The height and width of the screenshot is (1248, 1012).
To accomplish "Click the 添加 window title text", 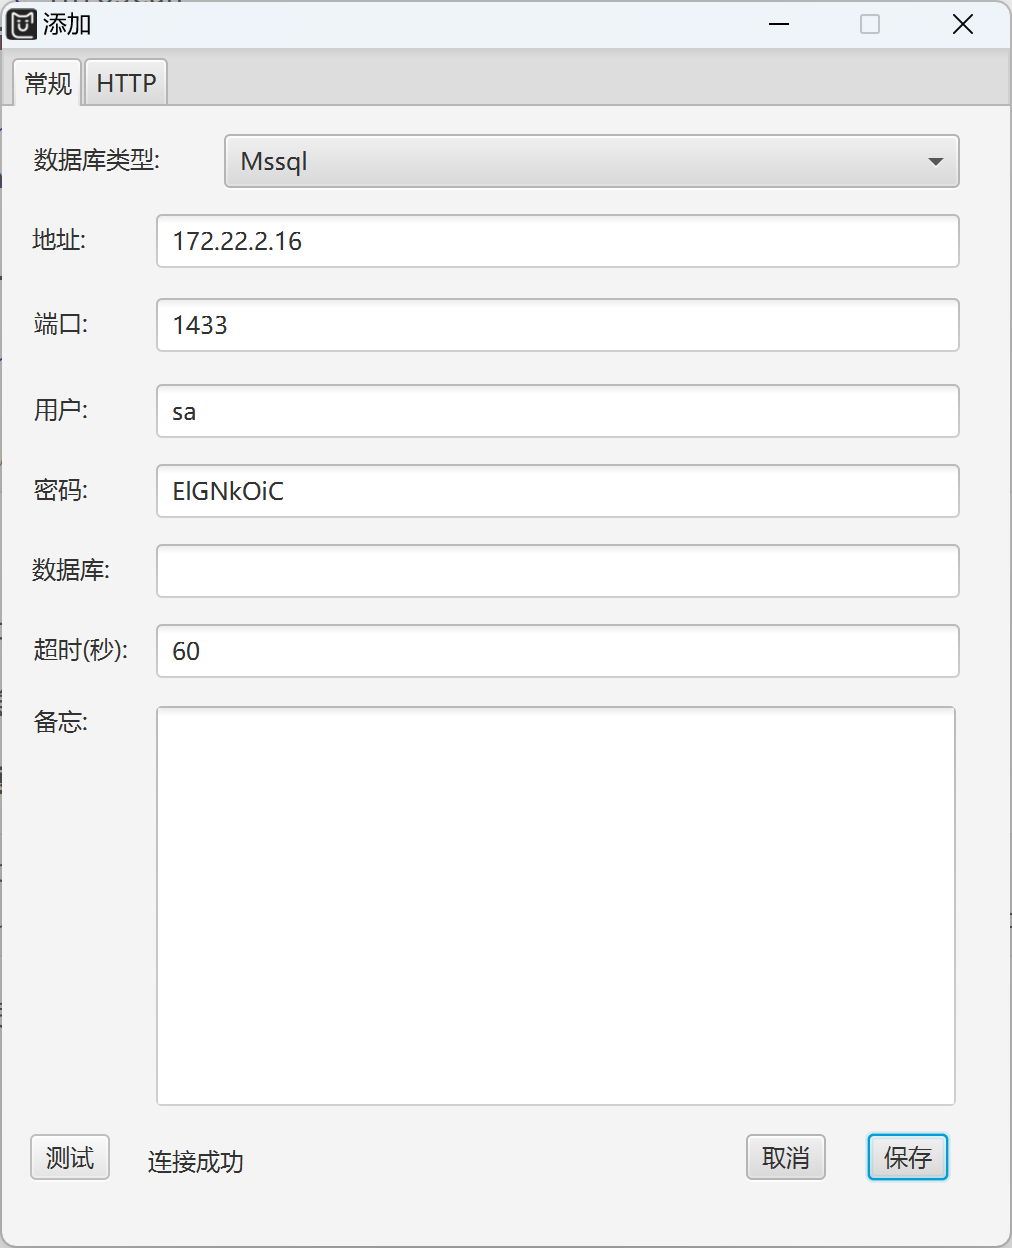I will 67,24.
